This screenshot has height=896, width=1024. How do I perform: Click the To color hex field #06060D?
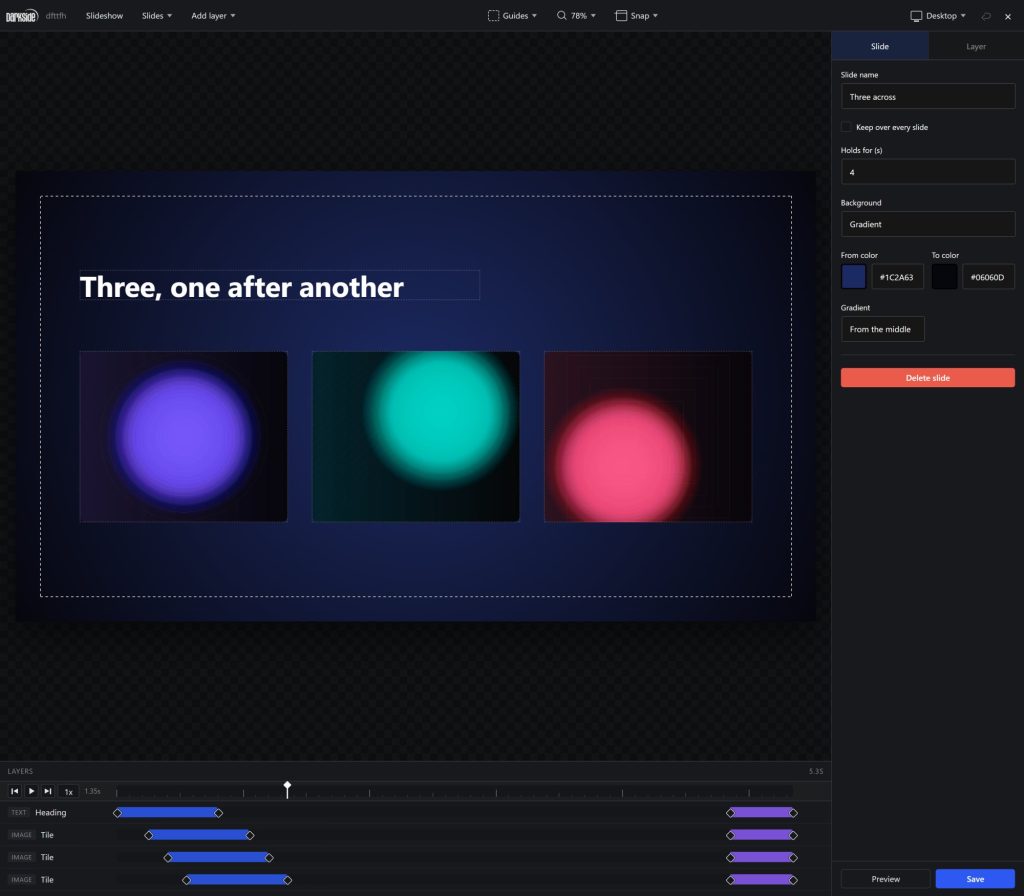click(988, 277)
